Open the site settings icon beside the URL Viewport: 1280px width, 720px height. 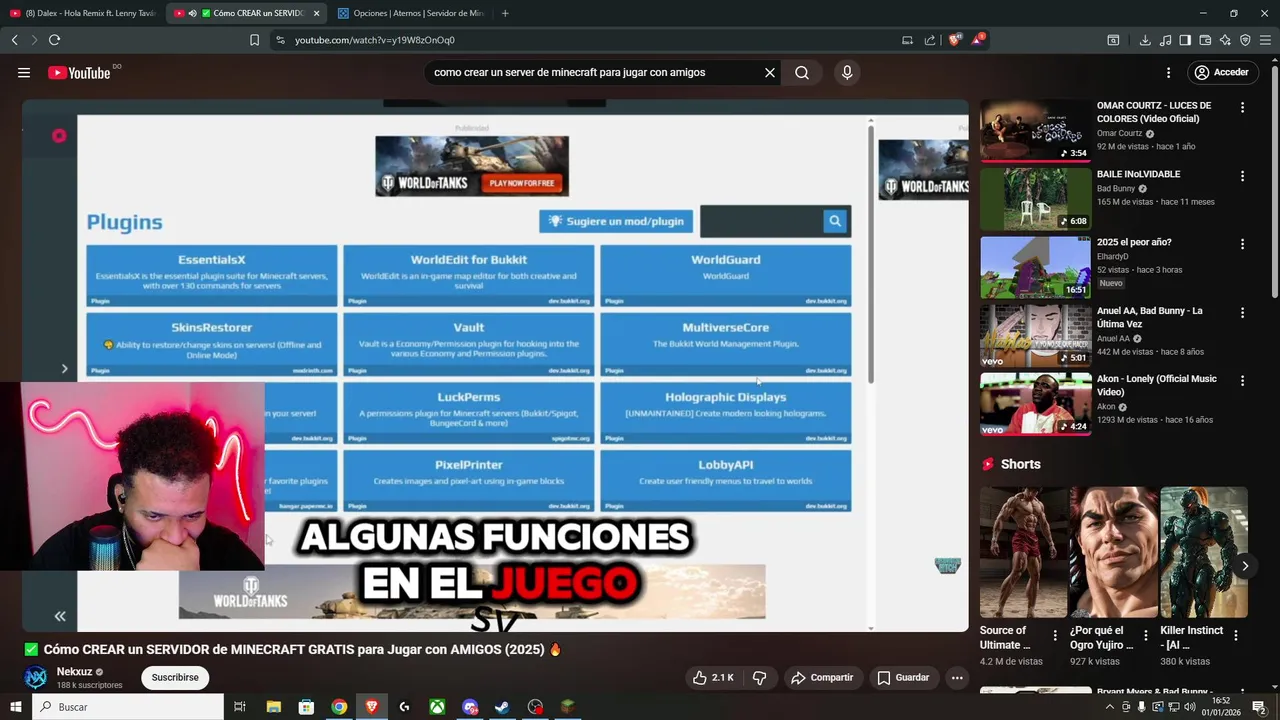280,40
